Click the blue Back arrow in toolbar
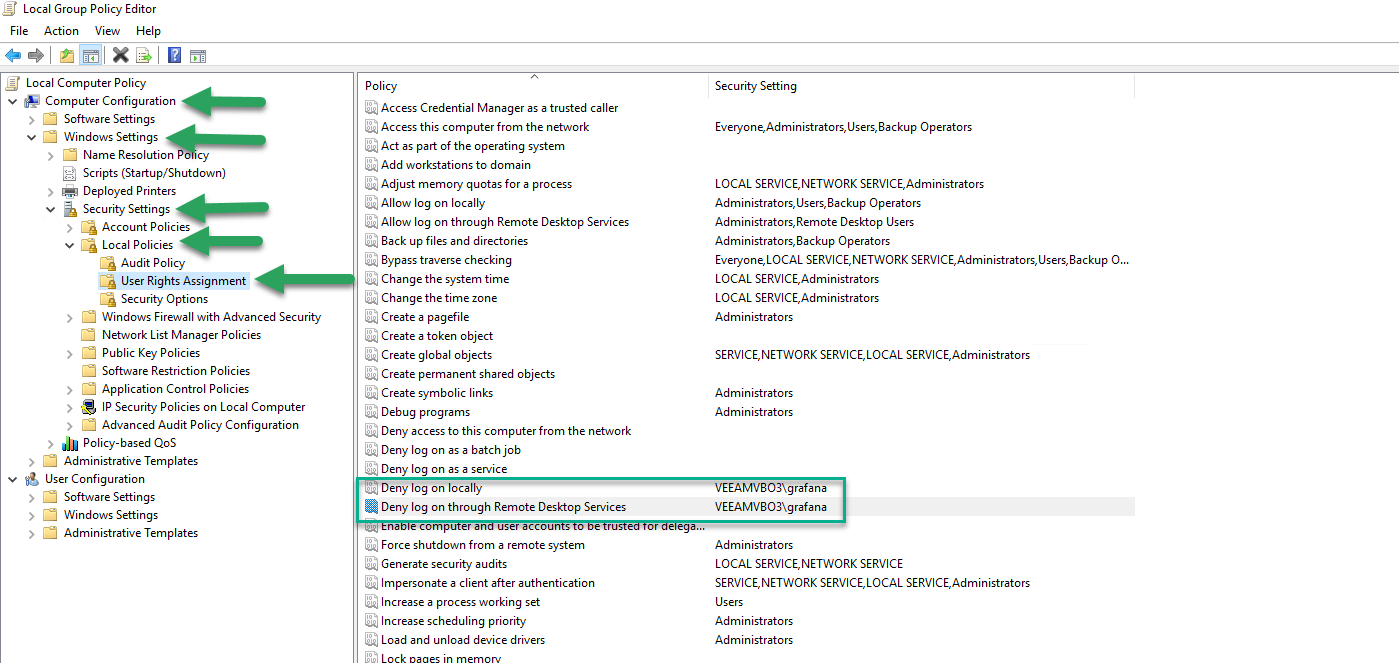The image size is (1399, 663). click(13, 55)
